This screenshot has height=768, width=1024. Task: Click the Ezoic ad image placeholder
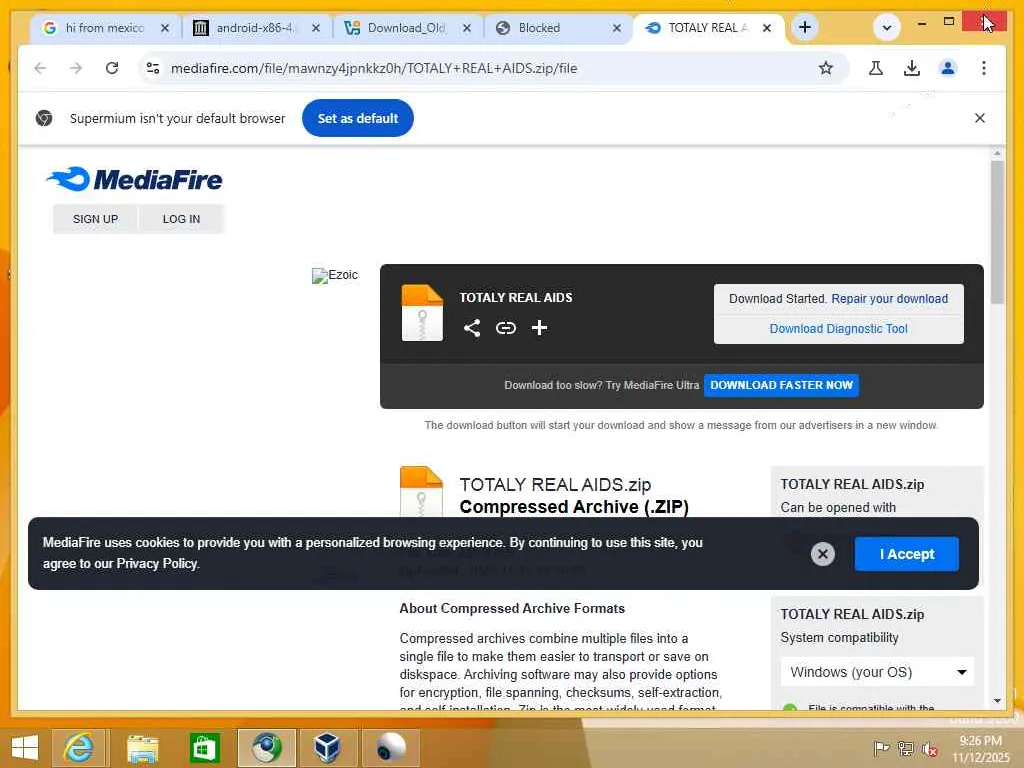334,275
